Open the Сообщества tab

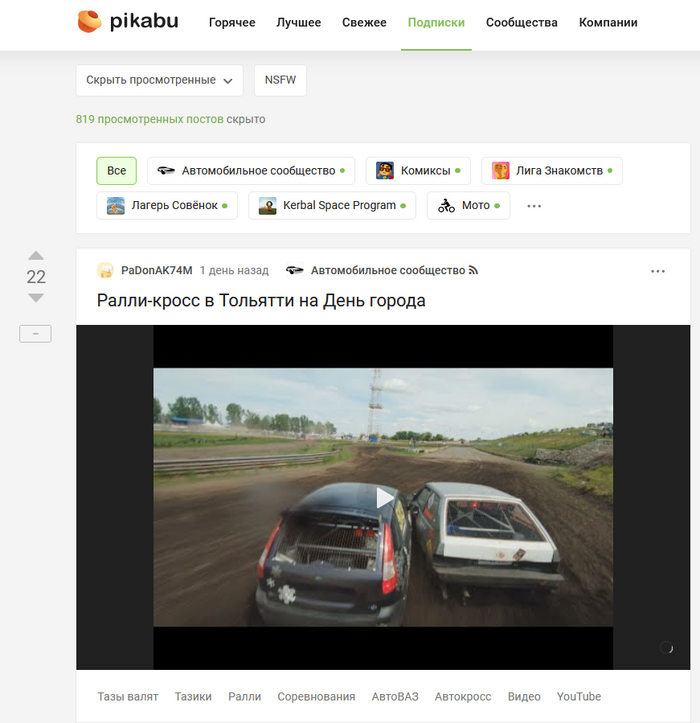521,22
